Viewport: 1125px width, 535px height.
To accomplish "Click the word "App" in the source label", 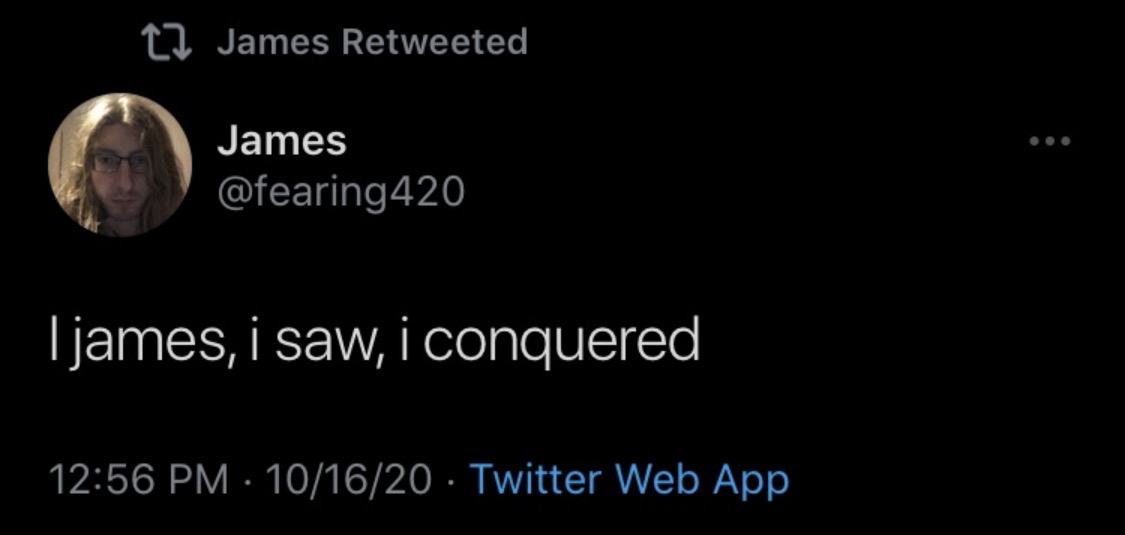I will pos(750,480).
